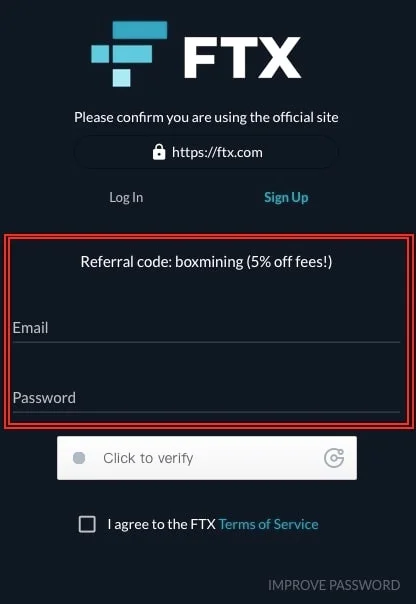
Task: Click the 'Referral code:' label text
Action: pos(126,262)
